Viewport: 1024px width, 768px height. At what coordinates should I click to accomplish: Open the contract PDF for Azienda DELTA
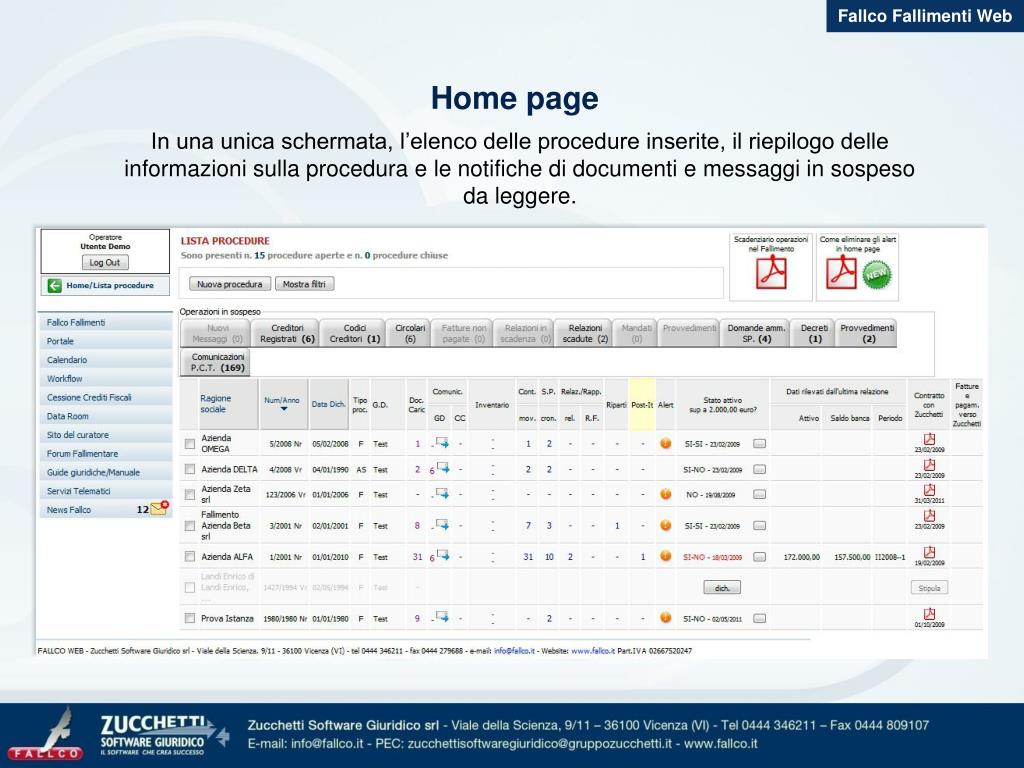[929, 464]
